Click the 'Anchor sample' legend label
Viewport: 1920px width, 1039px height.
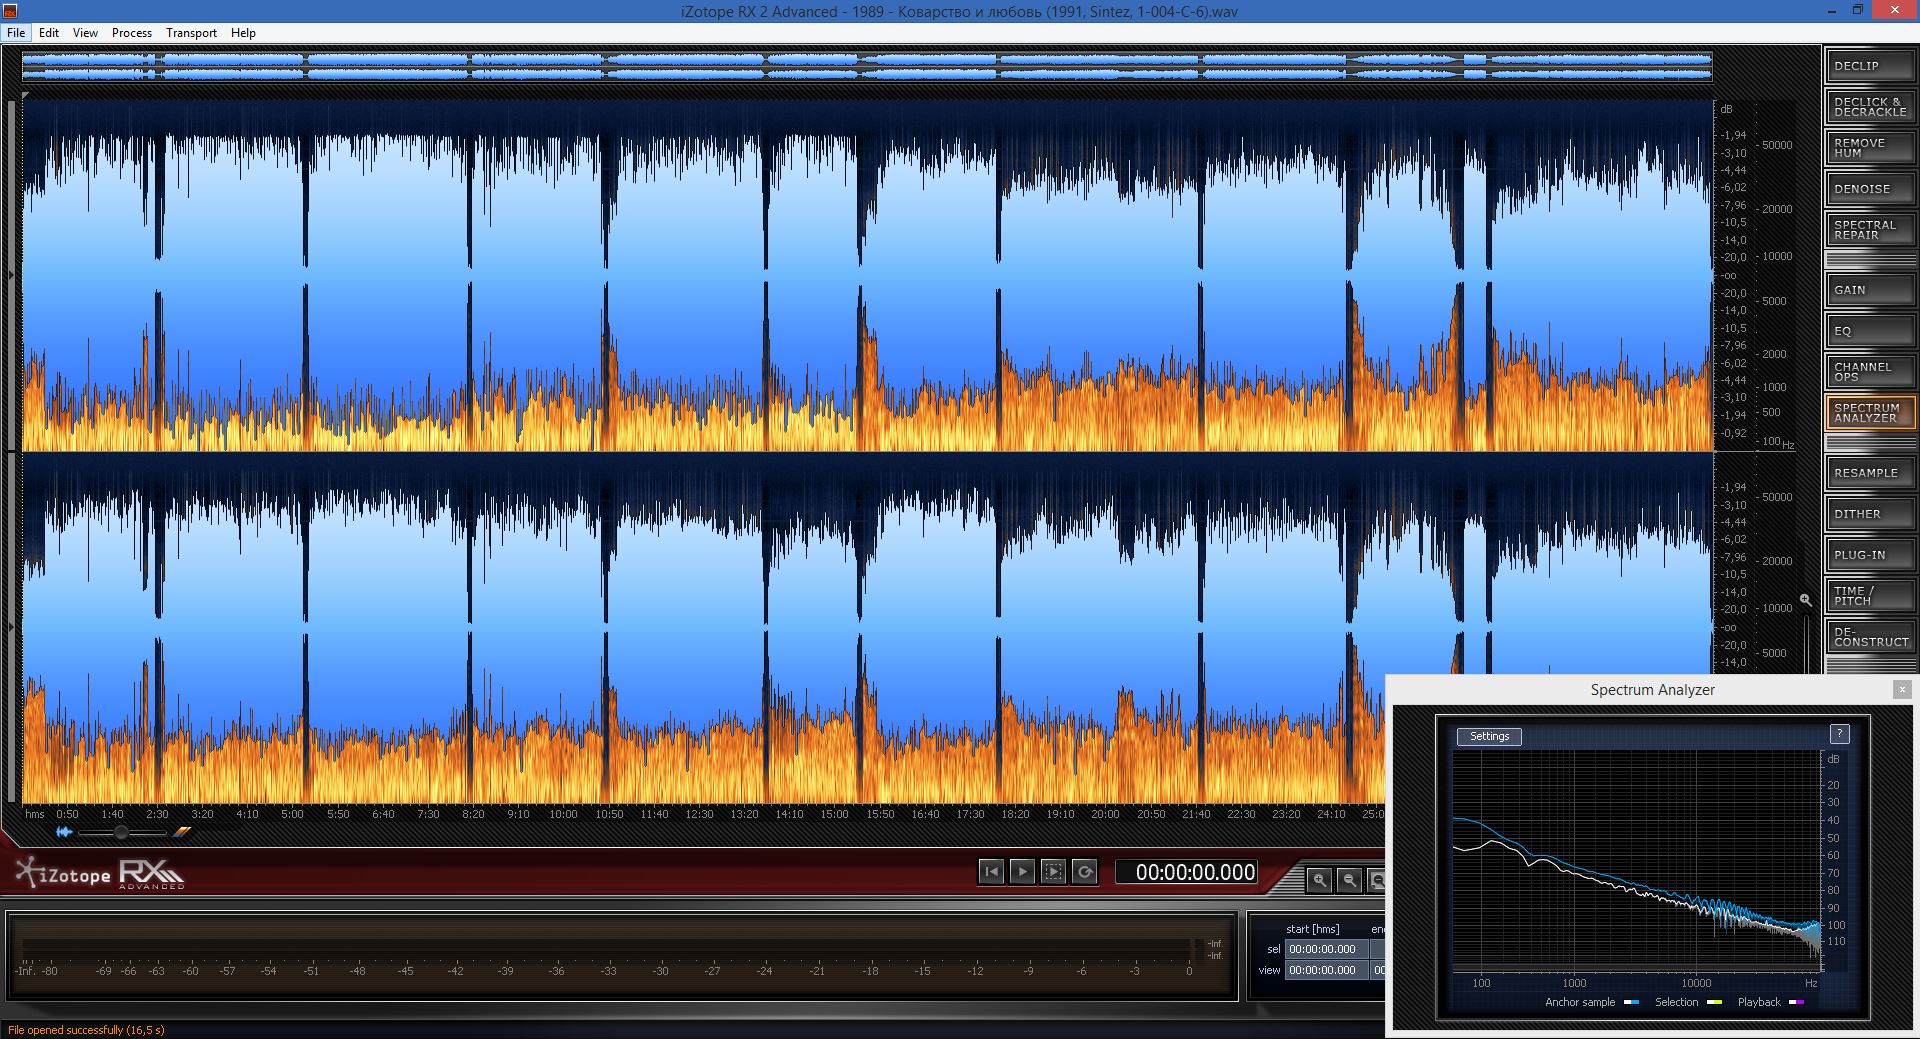point(1580,1002)
